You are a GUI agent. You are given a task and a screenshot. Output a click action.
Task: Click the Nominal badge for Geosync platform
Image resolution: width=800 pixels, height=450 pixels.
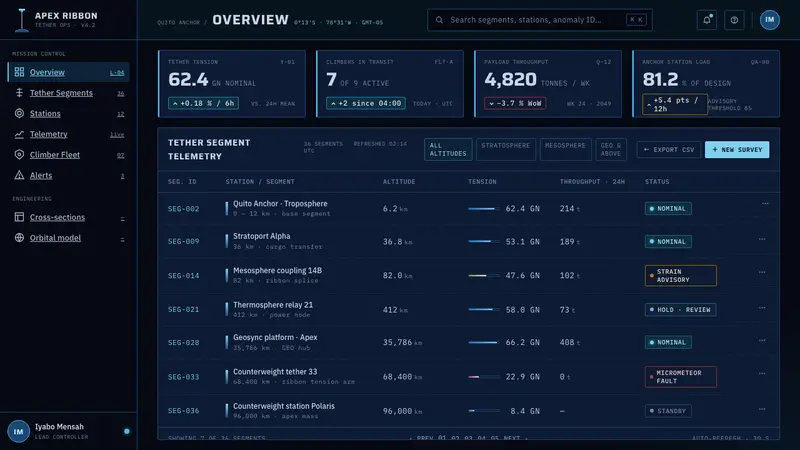[668, 342]
